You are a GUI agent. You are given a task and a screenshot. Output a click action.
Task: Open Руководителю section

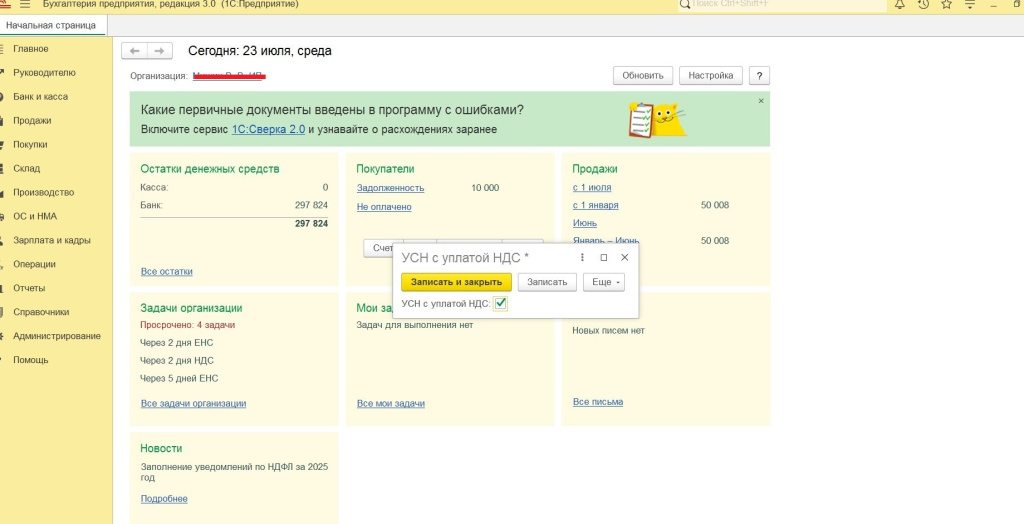click(x=44, y=73)
